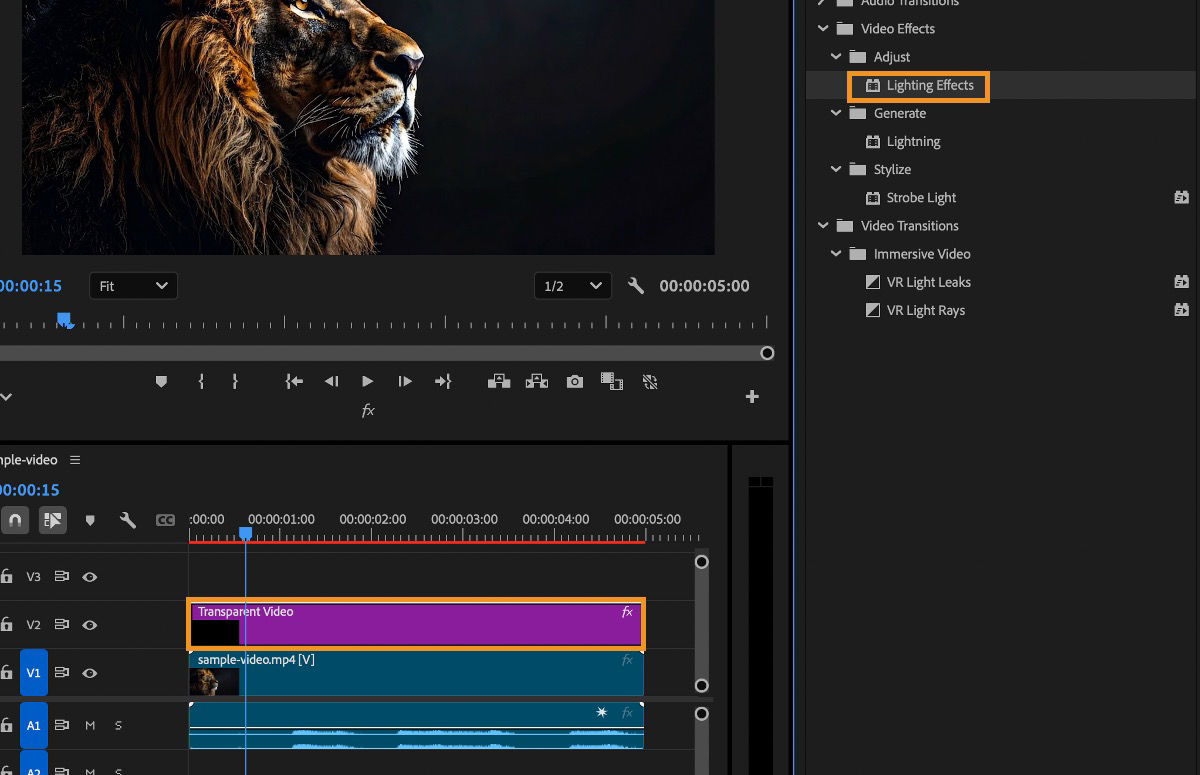This screenshot has width=1200, height=775.
Task: Open the sequence panel menu
Action: coord(75,460)
